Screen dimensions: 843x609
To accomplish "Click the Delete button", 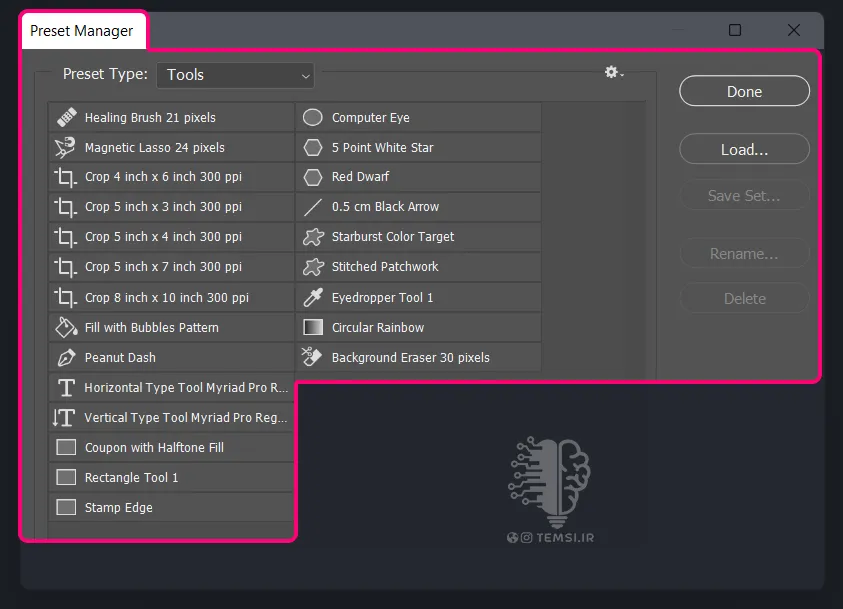I will [x=744, y=299].
